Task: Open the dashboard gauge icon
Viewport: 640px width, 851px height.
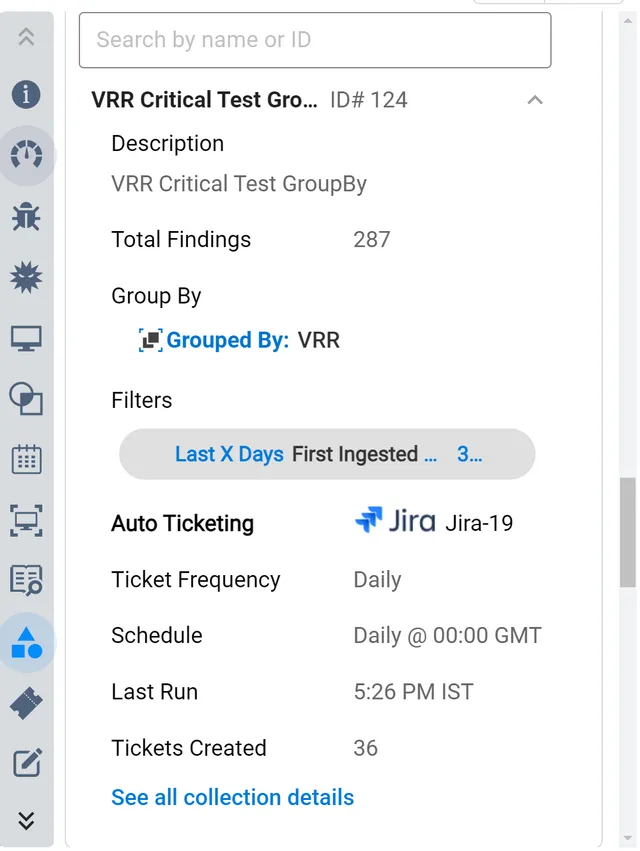Action: coord(26,155)
